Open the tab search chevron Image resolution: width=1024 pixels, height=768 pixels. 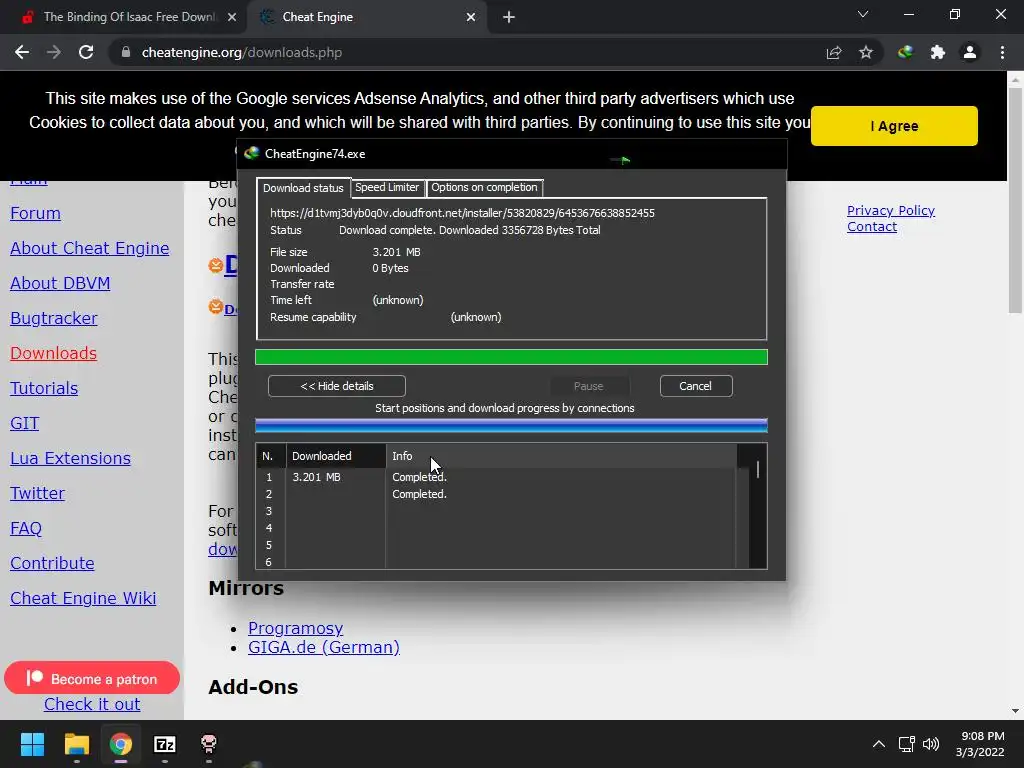[x=863, y=14]
